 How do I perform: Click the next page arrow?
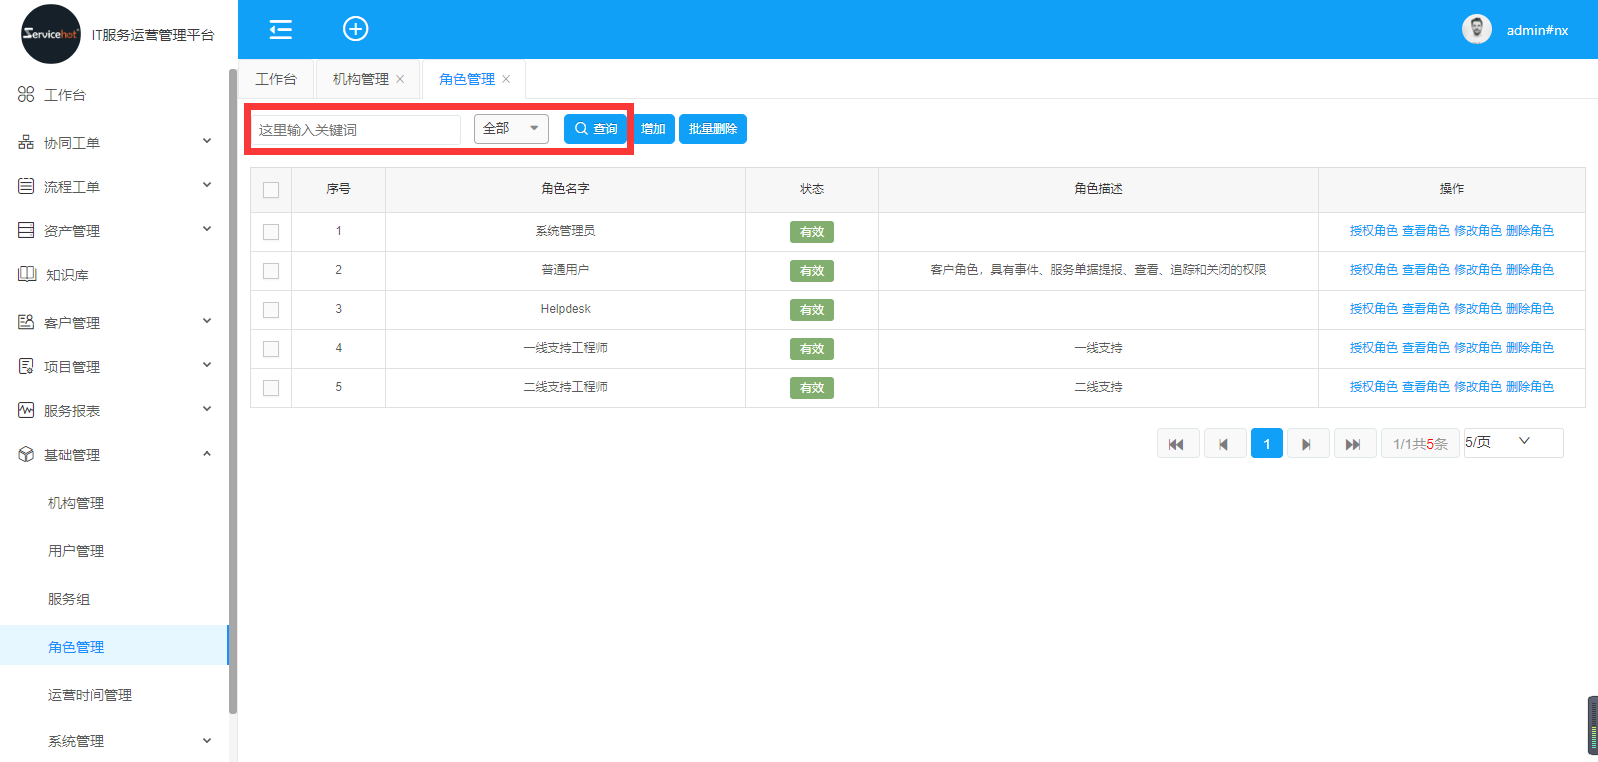pyautogui.click(x=1307, y=444)
